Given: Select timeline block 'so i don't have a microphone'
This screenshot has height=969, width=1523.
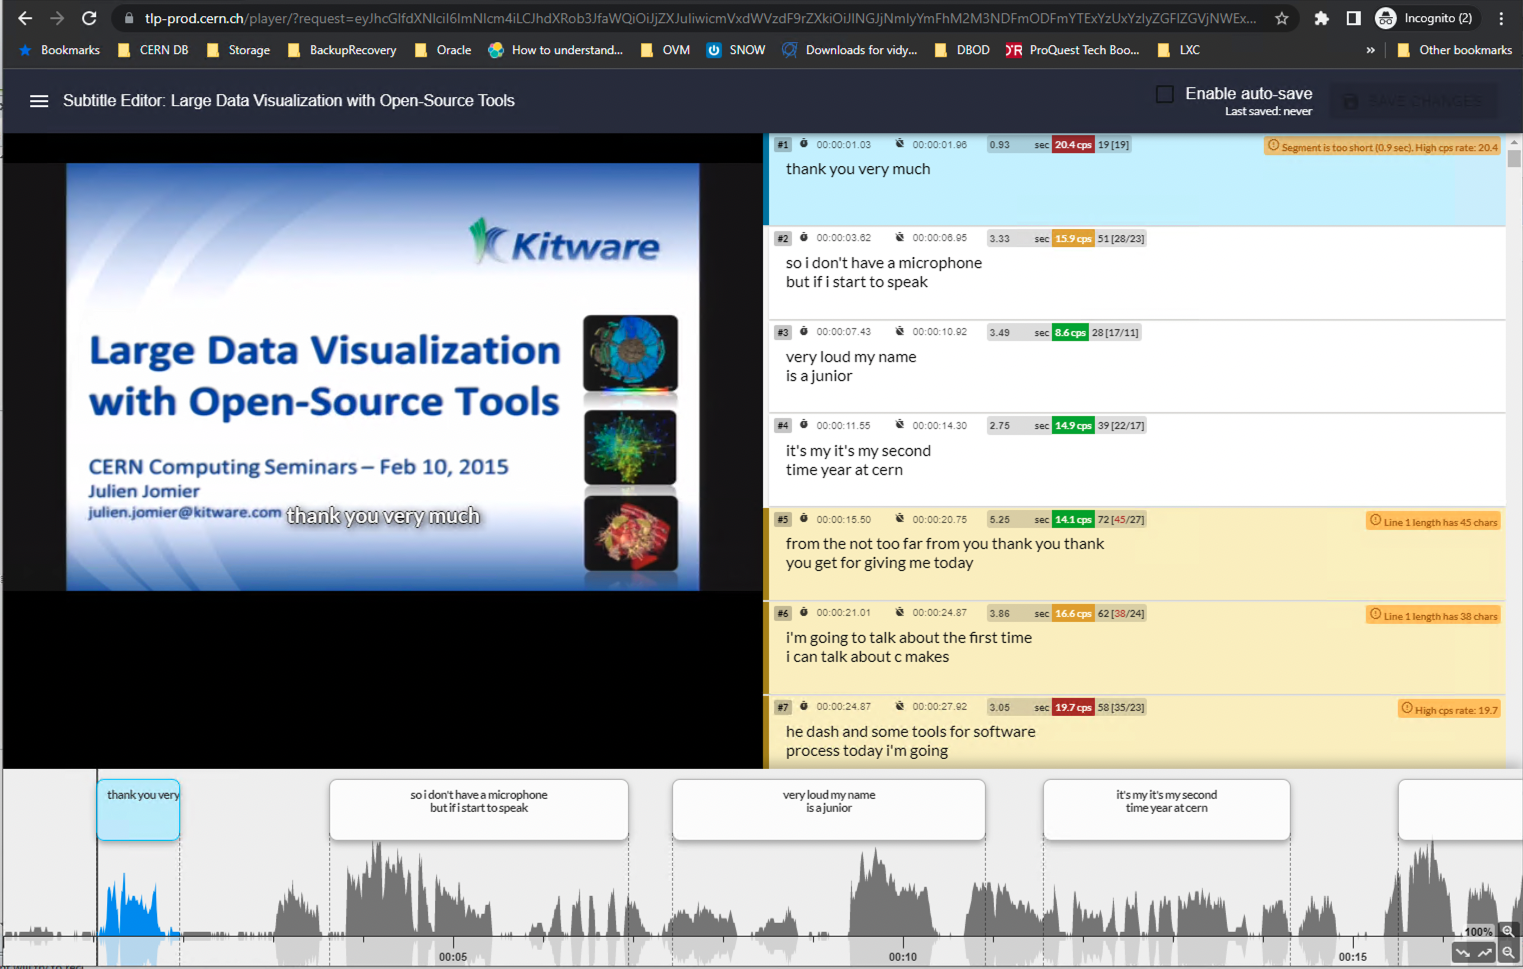Looking at the screenshot, I should click(x=479, y=810).
